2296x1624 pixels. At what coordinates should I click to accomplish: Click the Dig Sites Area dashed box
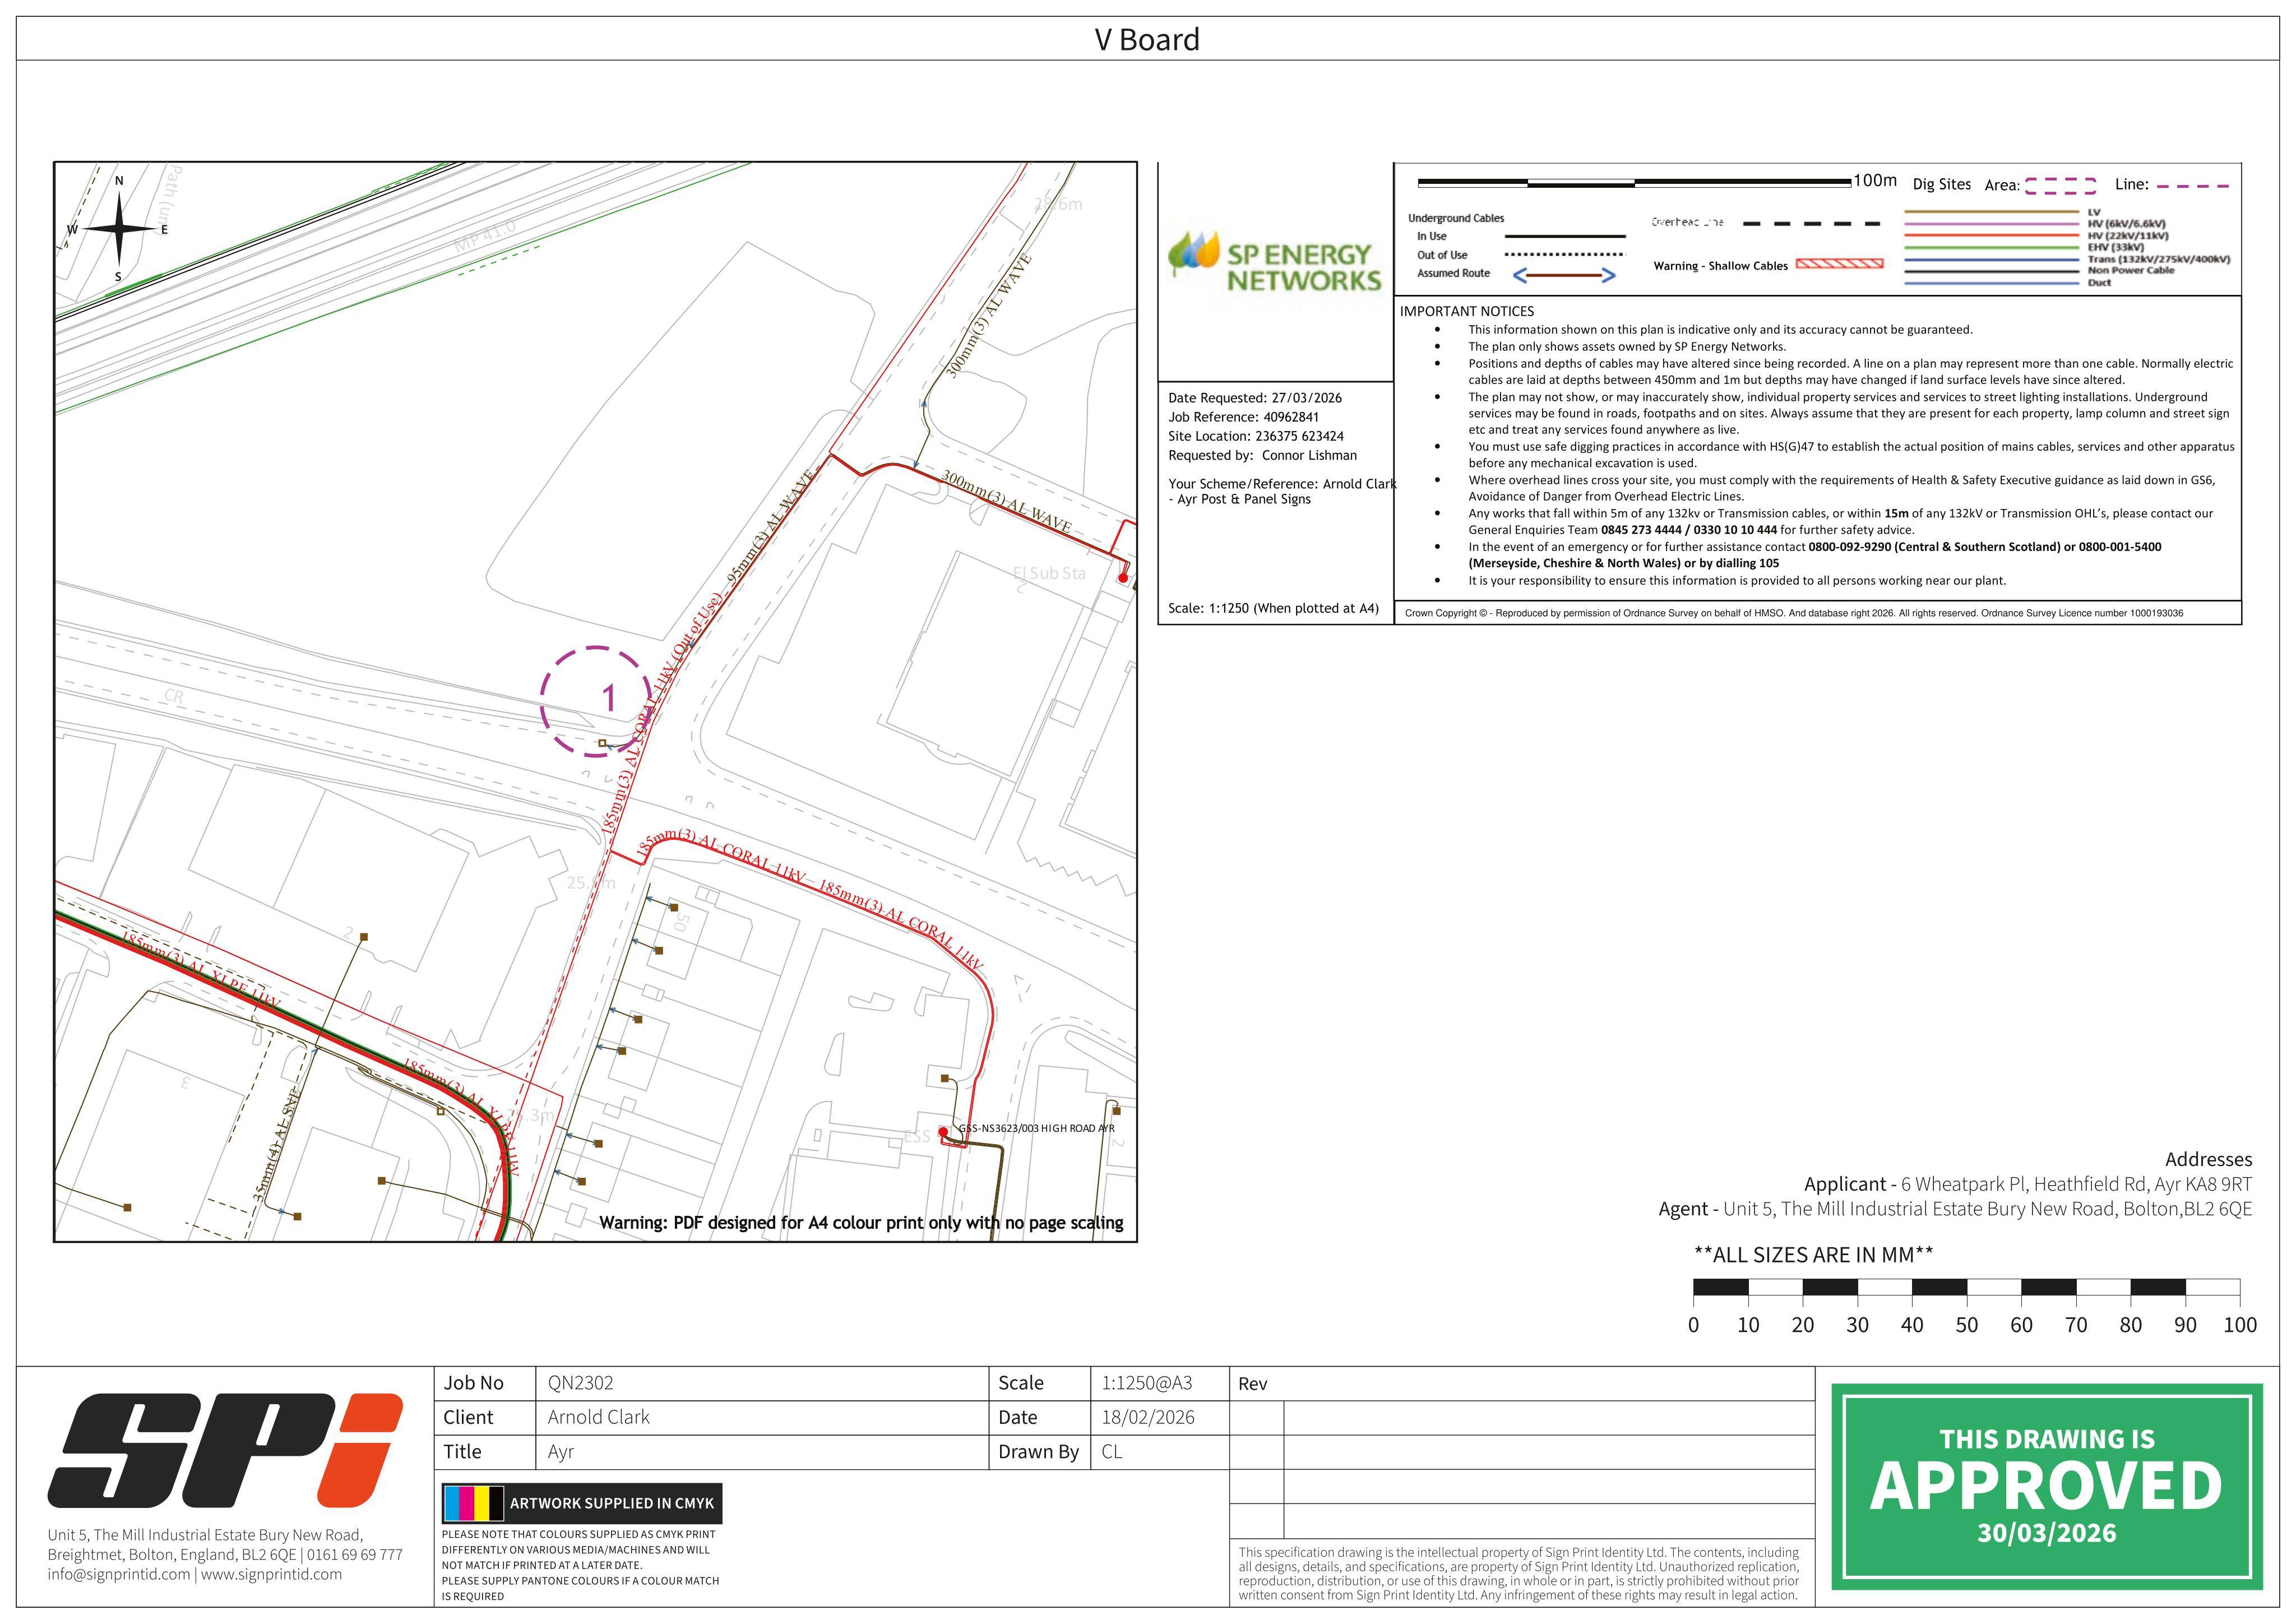tap(2061, 186)
